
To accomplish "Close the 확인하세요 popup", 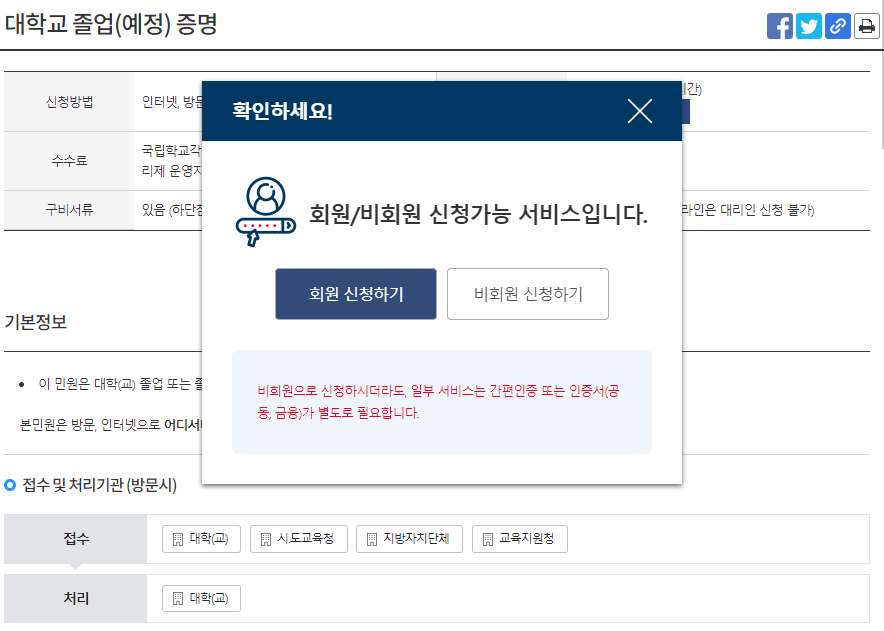I will click(641, 111).
